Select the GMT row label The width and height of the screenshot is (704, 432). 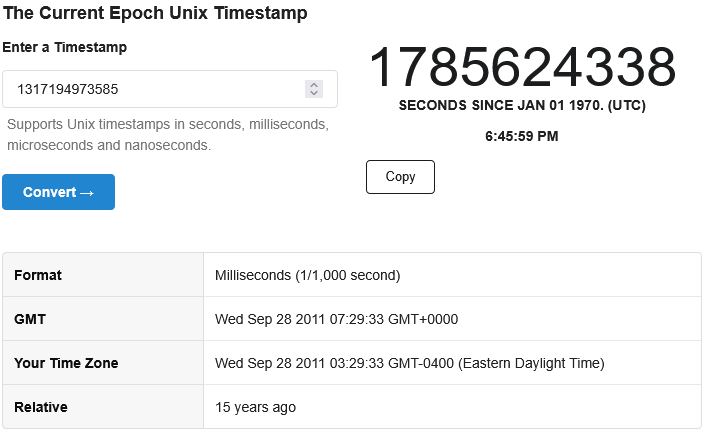(x=30, y=319)
